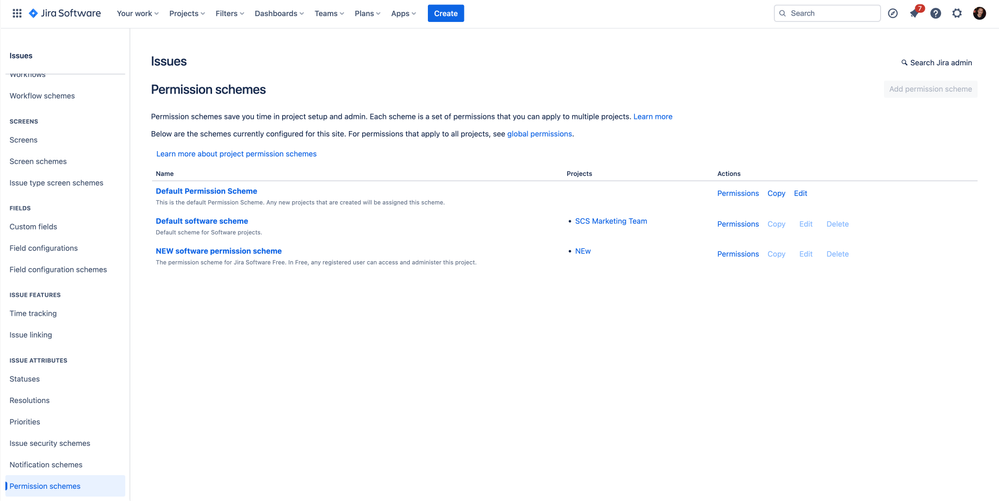Open the NEw project link
This screenshot has width=999, height=501.
coord(583,251)
